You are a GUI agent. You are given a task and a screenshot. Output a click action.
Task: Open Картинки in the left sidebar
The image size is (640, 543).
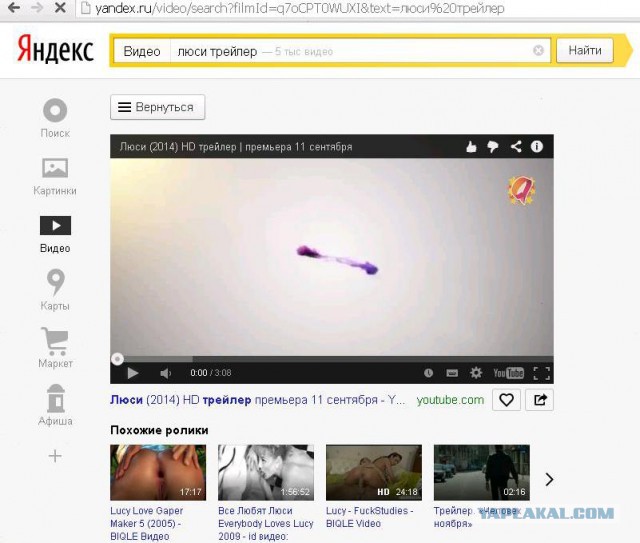pyautogui.click(x=55, y=176)
